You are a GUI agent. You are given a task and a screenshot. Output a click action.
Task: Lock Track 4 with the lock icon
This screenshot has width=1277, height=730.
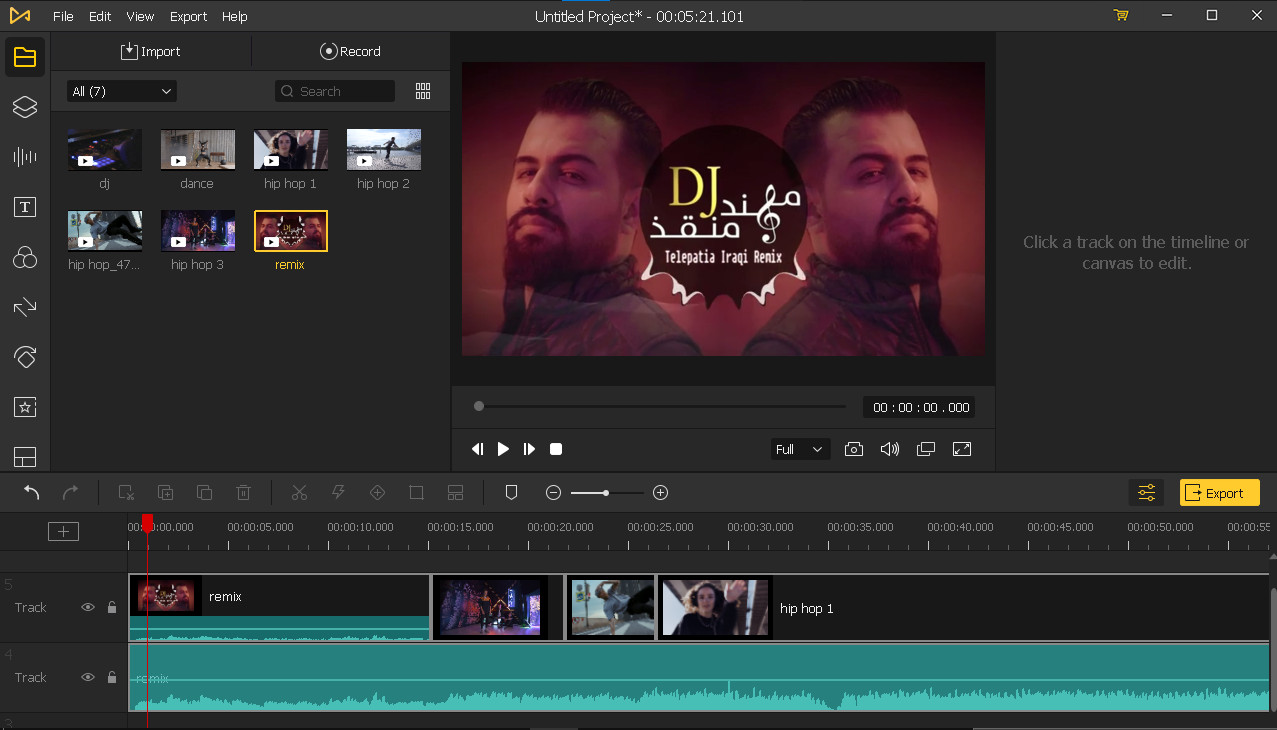pyautogui.click(x=111, y=677)
